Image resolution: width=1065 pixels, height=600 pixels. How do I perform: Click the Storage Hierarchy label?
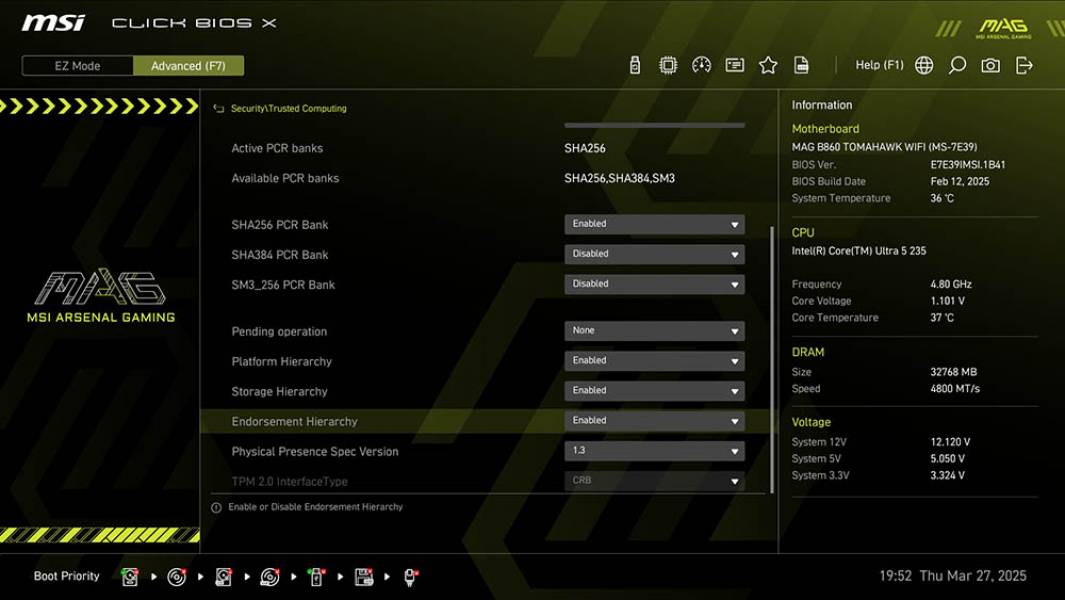click(279, 391)
